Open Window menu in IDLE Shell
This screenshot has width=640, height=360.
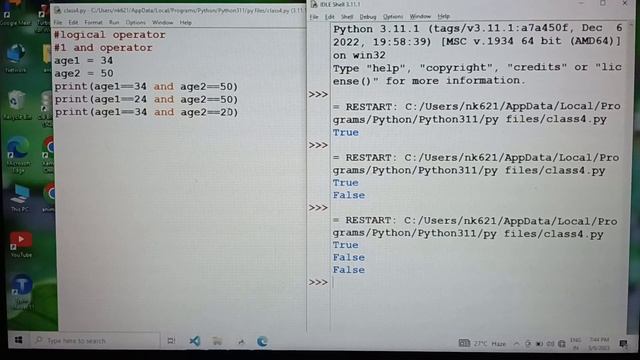point(420,17)
